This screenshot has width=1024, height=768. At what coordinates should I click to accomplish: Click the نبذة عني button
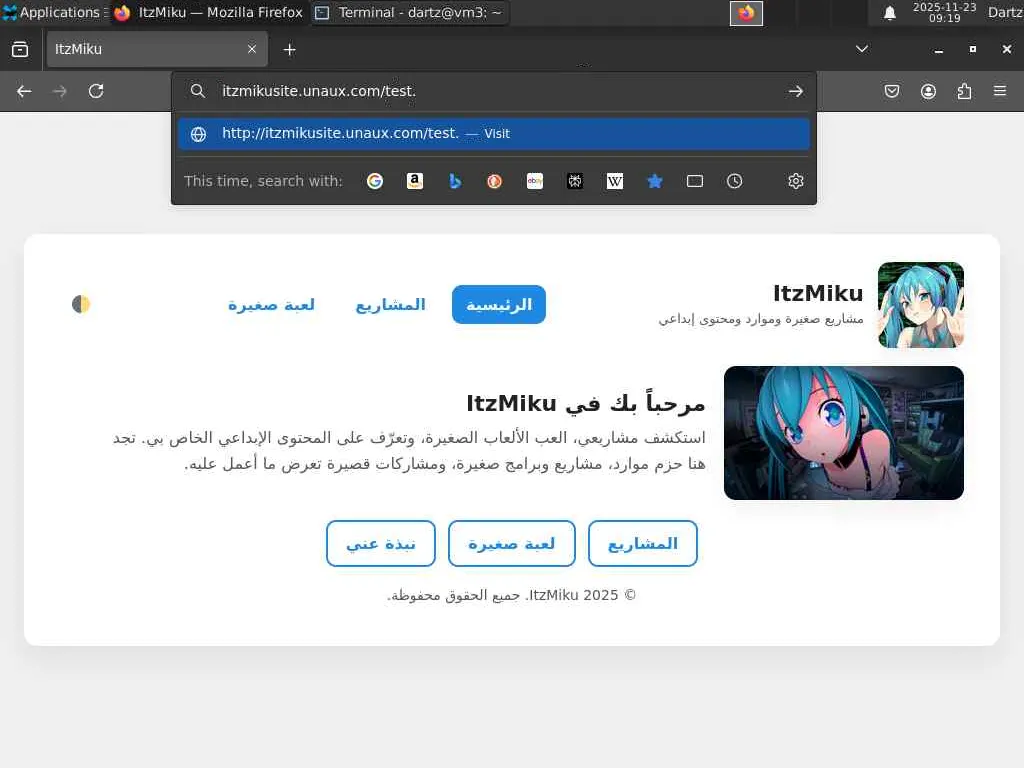pos(381,543)
